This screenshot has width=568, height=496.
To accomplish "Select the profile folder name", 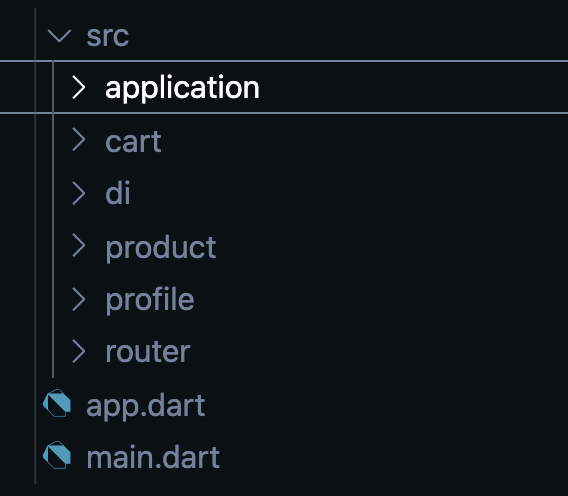I will (150, 300).
